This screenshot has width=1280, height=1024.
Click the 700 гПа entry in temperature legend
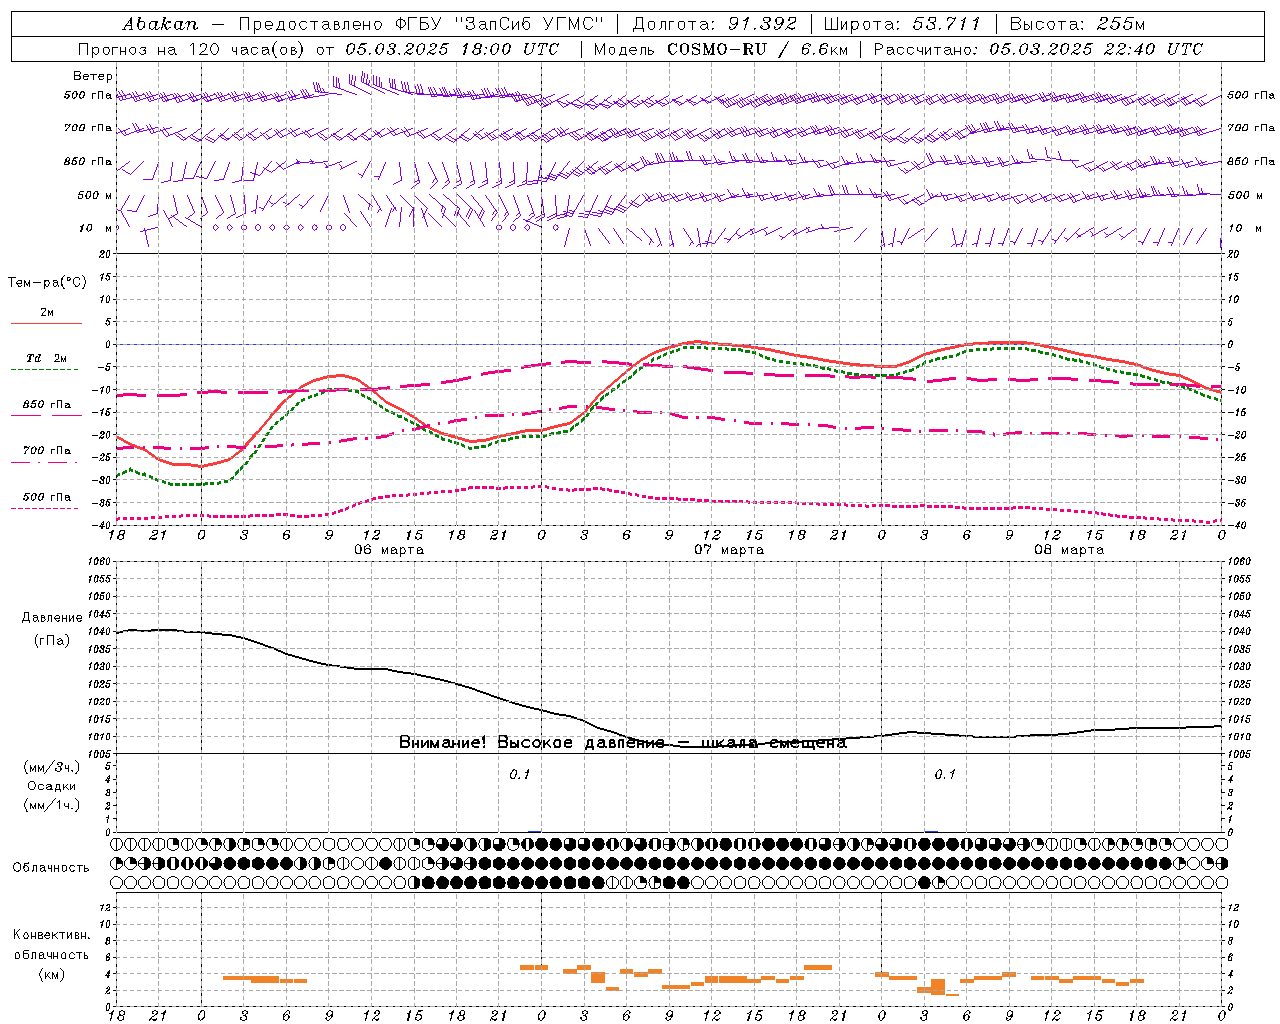tap(46, 451)
